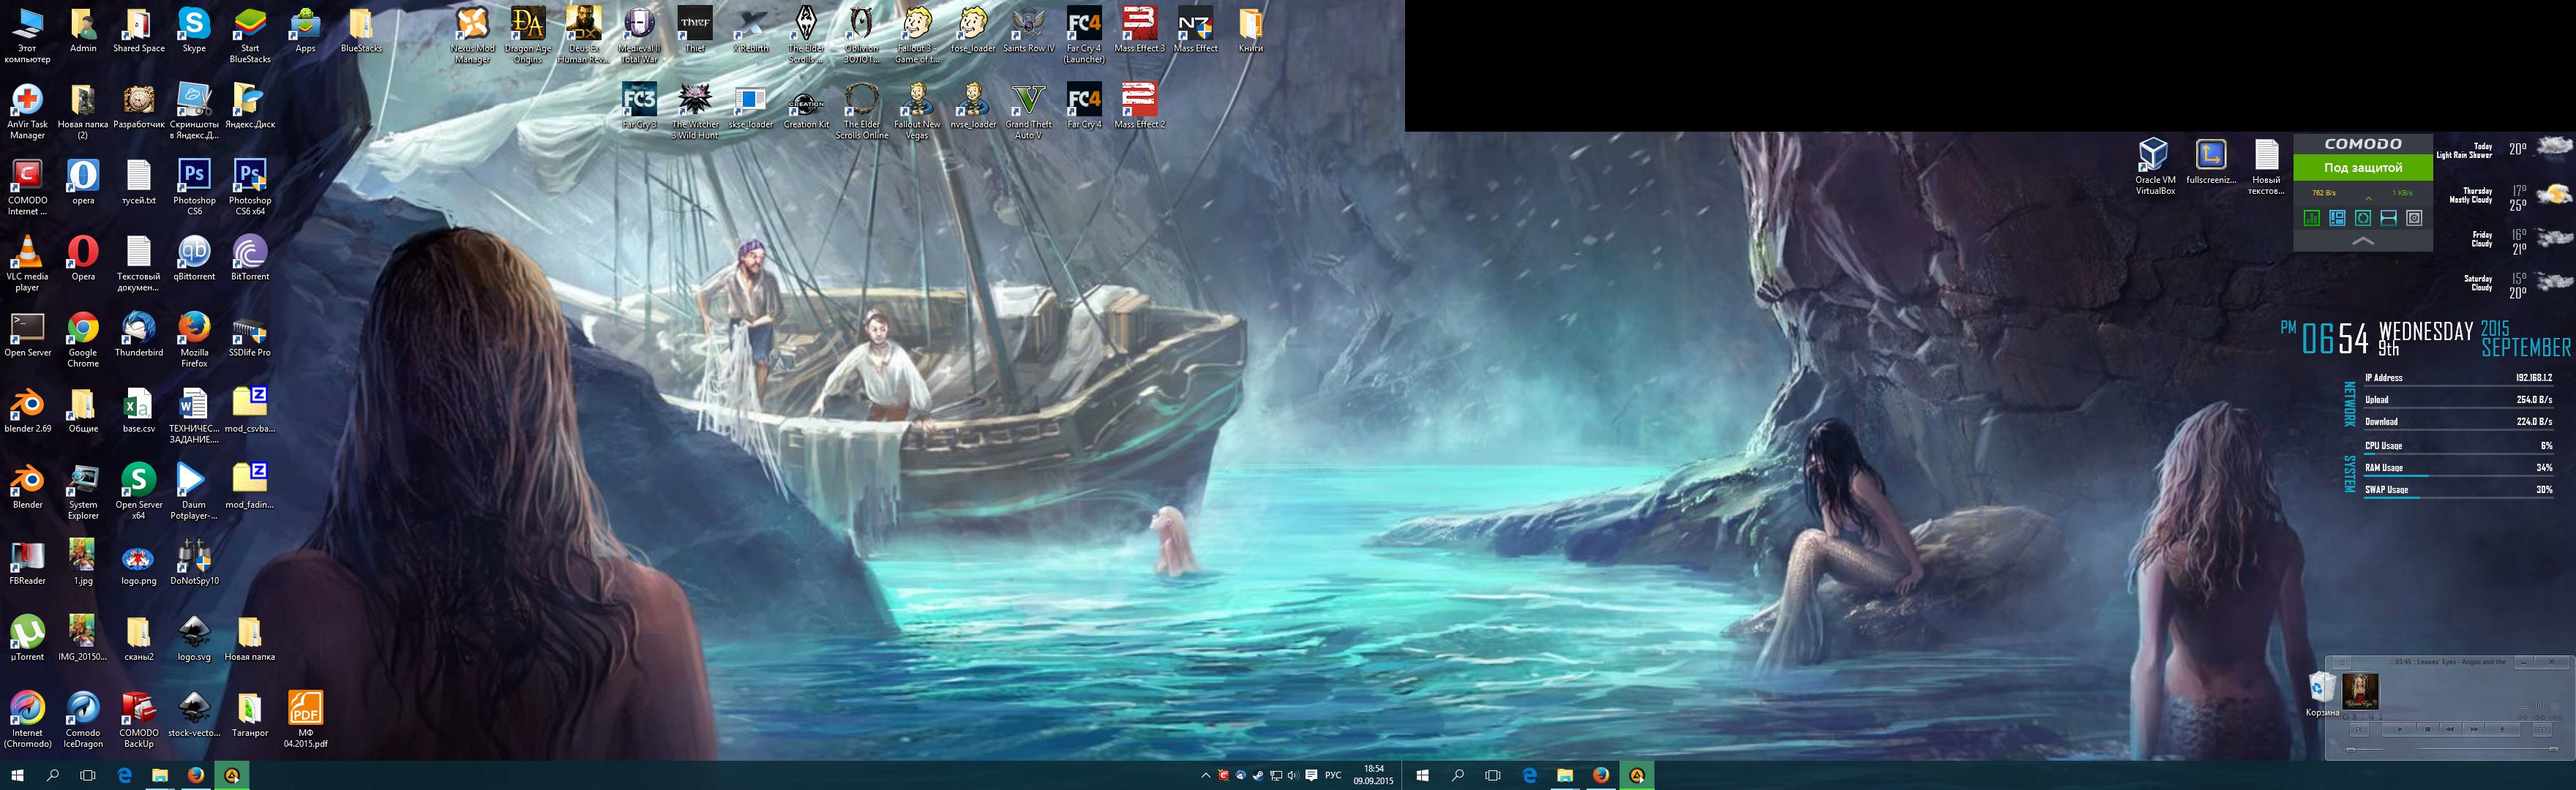Switch to AIMP in the taskbar
This screenshot has width=2576, height=790.
pos(232,775)
